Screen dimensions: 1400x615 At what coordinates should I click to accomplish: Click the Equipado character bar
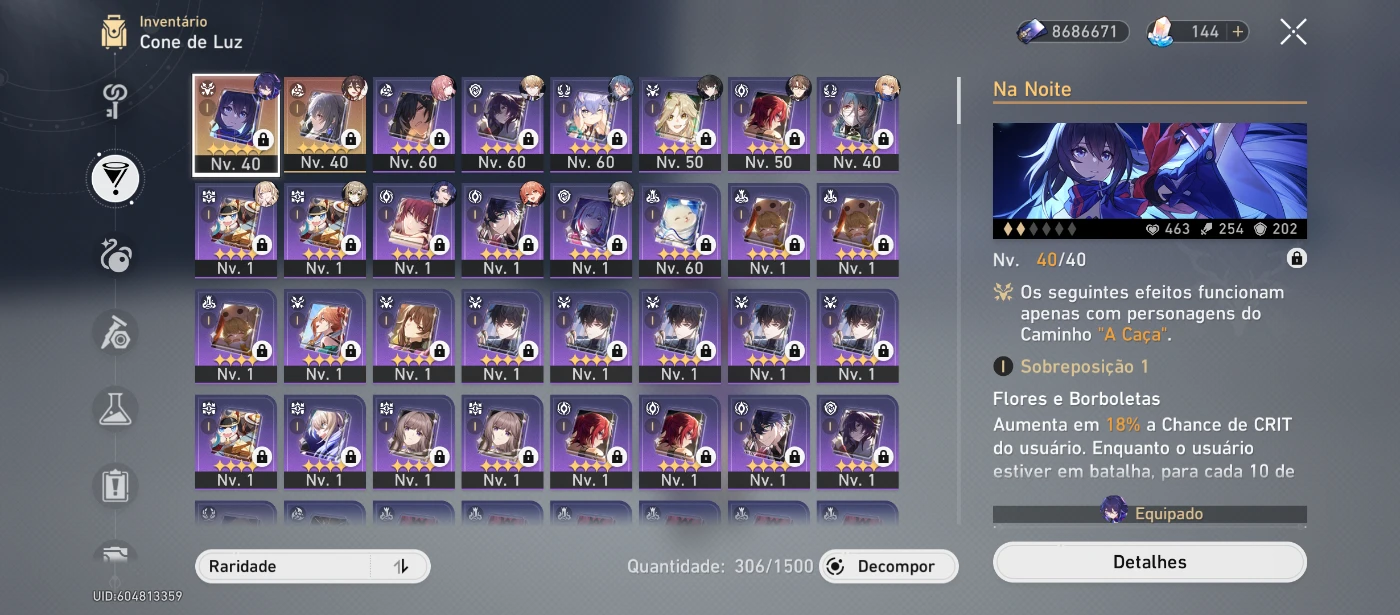click(1150, 514)
